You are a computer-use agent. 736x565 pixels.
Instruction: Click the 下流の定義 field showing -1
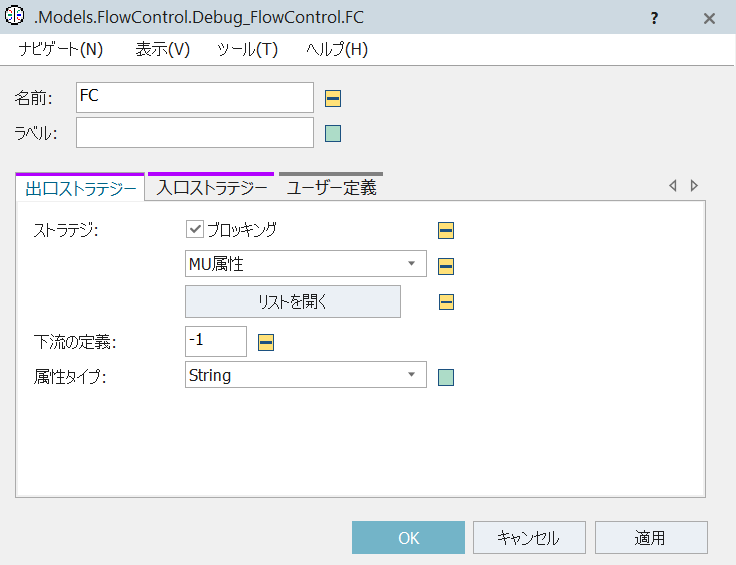coord(216,341)
